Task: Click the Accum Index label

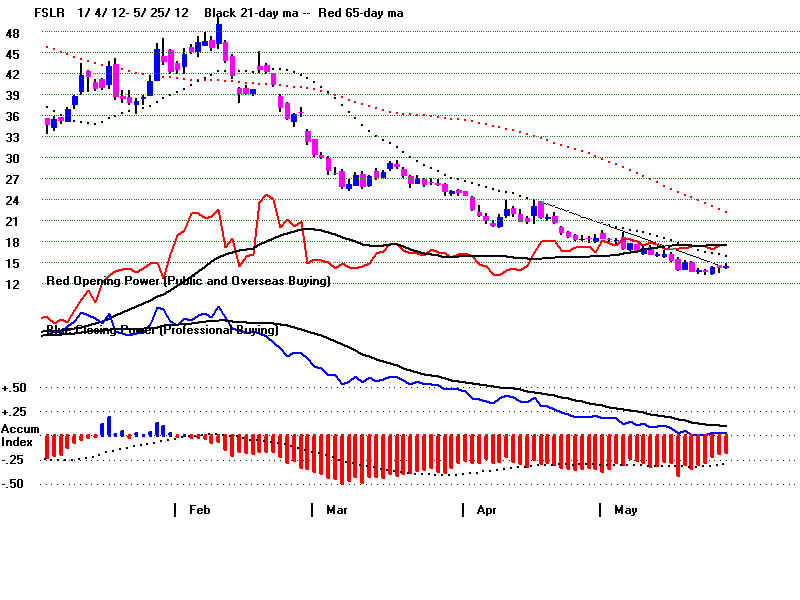Action: click(20, 435)
